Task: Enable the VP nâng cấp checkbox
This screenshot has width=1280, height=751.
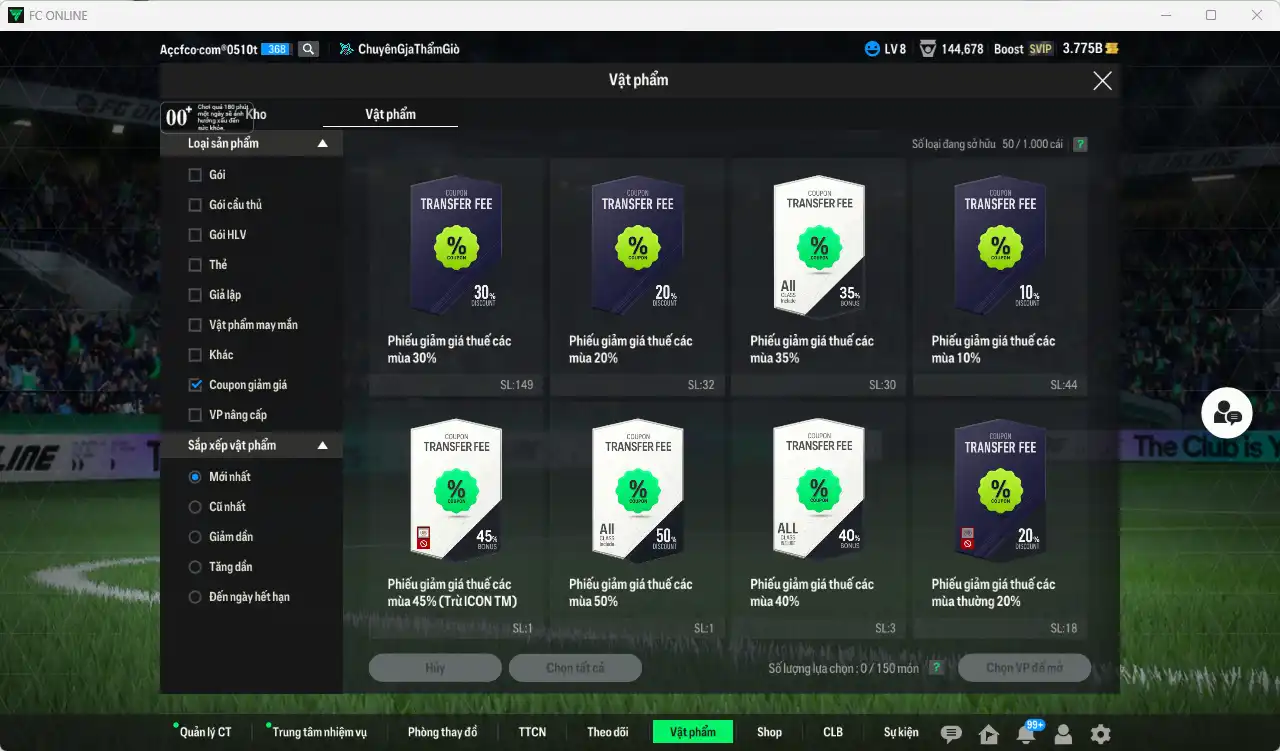Action: coord(195,415)
